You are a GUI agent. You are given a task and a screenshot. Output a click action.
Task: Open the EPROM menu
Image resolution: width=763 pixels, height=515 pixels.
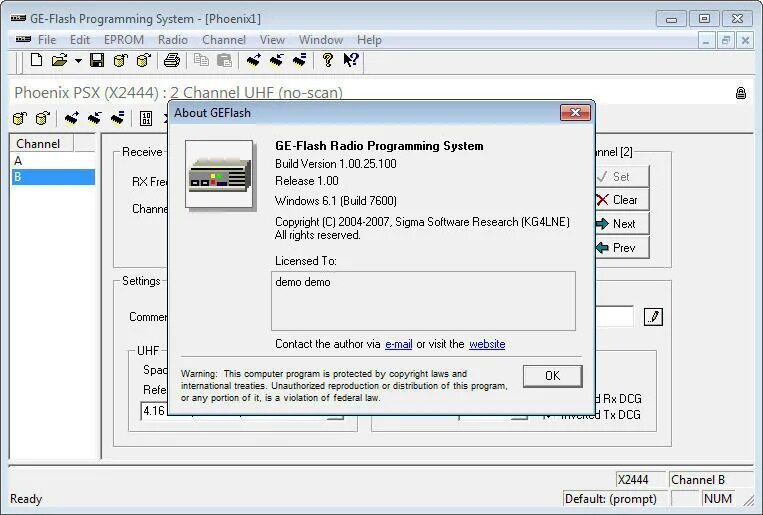[124, 40]
